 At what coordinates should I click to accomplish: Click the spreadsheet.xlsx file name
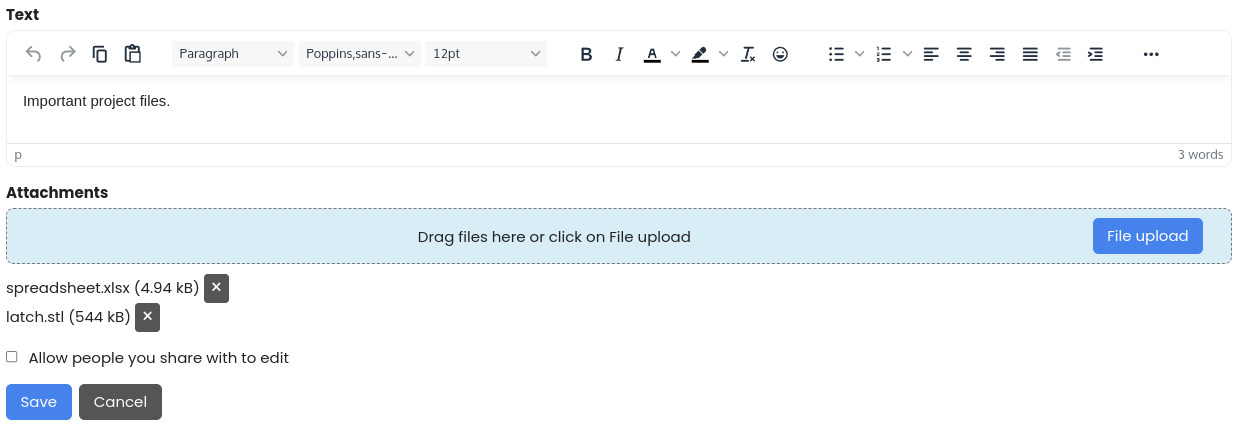click(68, 288)
